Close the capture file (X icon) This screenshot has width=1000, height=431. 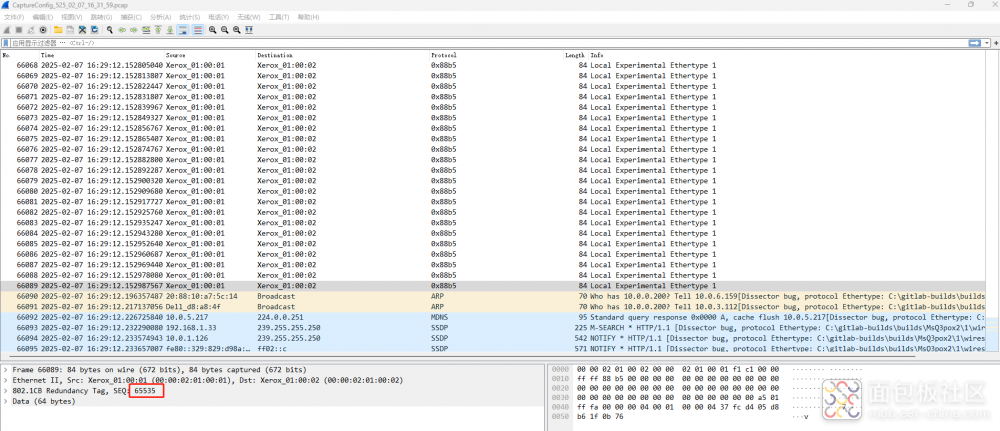point(82,30)
